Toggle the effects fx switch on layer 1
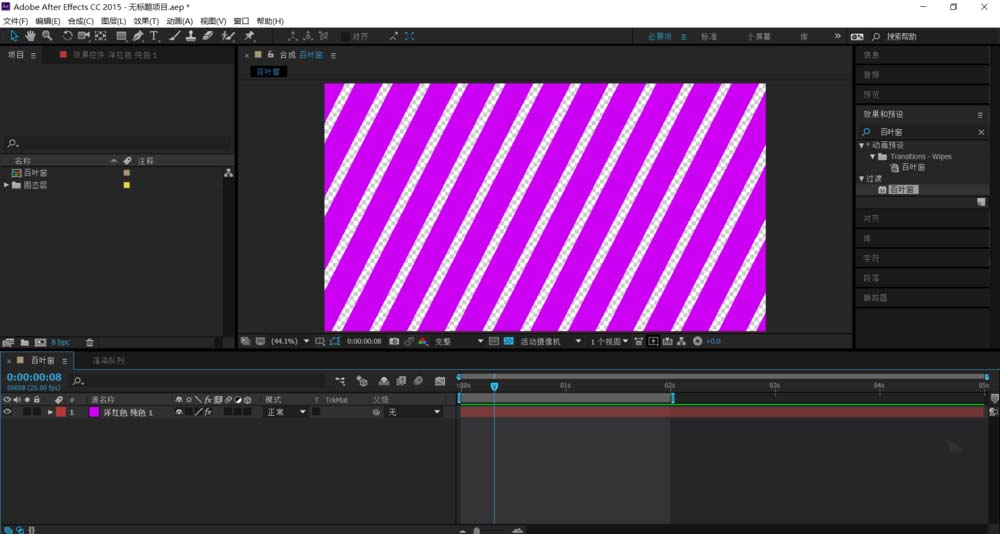This screenshot has width=1000, height=534. [x=208, y=412]
